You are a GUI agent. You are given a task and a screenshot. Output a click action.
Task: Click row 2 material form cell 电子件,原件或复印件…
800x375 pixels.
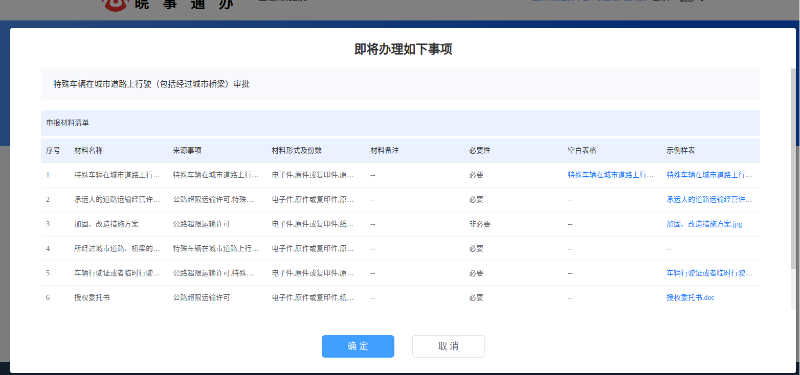click(313, 199)
